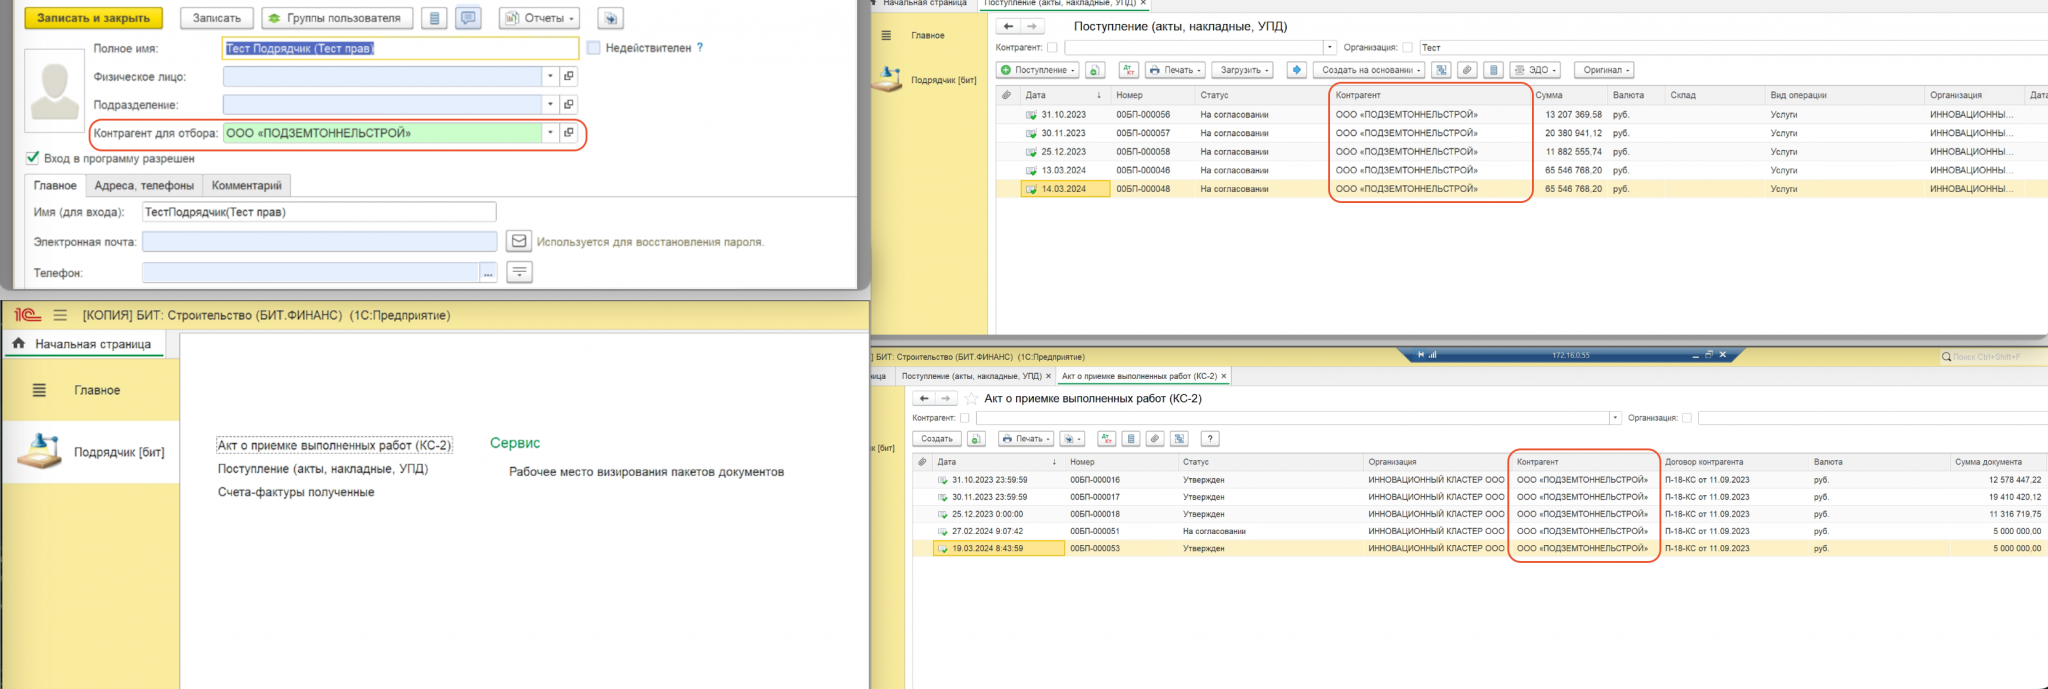The image size is (2048, 689).
Task: Click the envelope icon next to Электронная почта
Action: pyautogui.click(x=519, y=241)
